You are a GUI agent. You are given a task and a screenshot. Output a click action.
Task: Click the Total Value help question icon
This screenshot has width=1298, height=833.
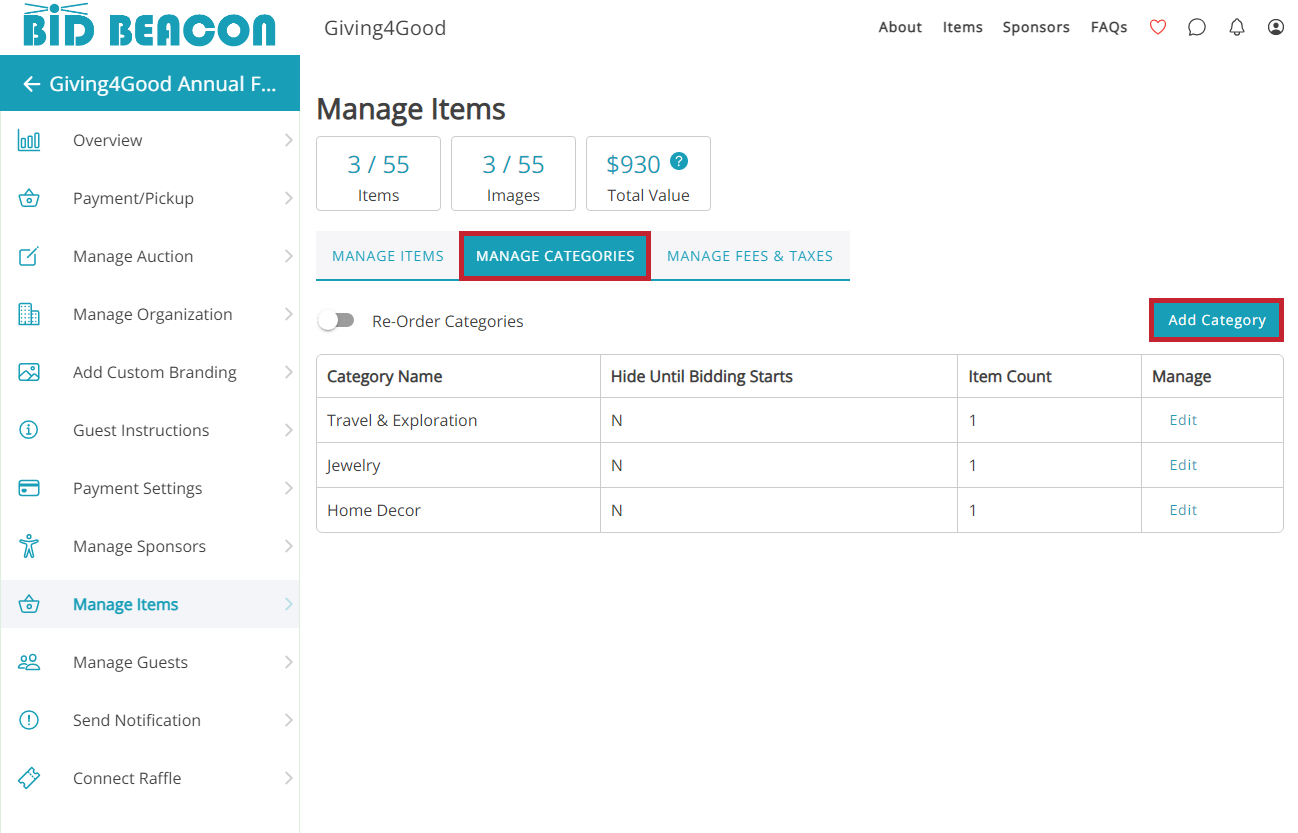coord(679,161)
